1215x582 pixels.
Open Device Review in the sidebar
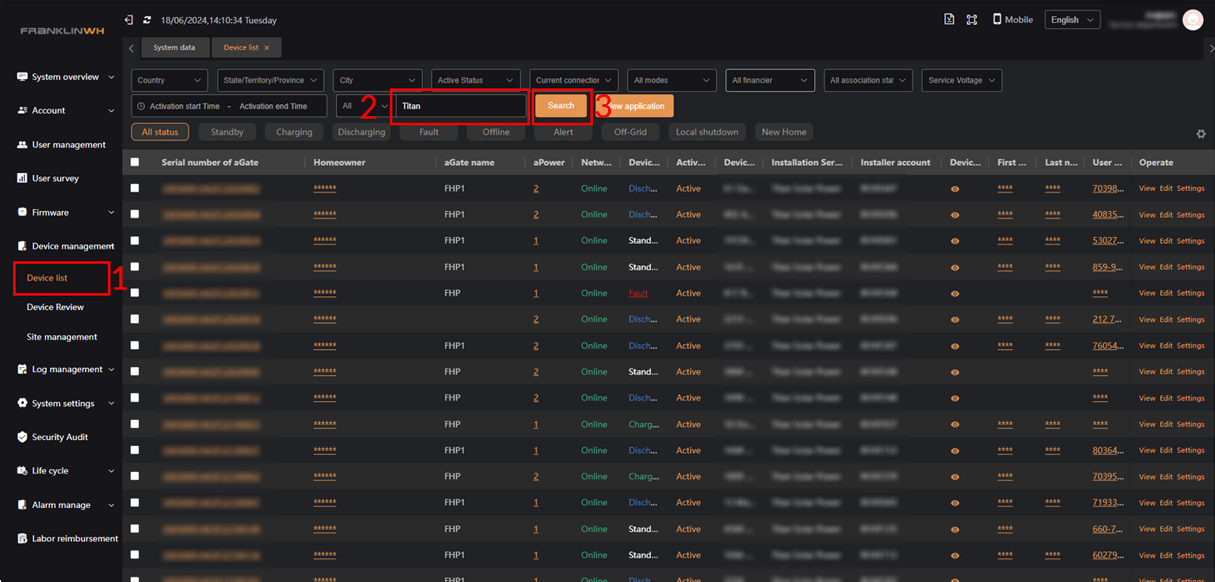tap(55, 307)
